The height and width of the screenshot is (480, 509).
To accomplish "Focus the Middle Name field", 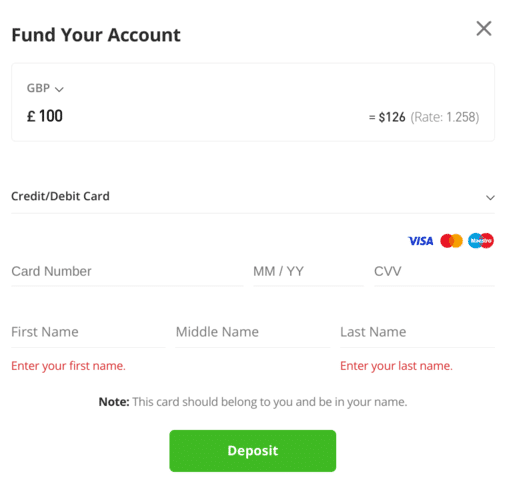I will pyautogui.click(x=253, y=333).
